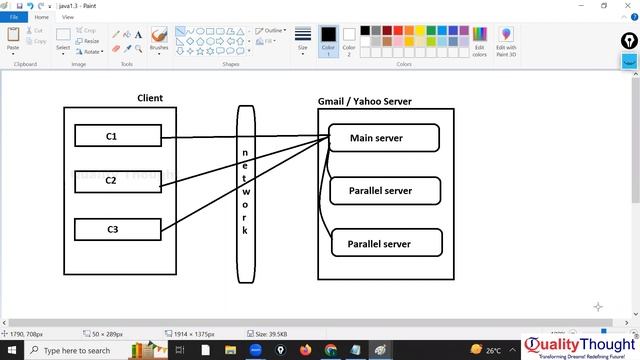640x360 pixels.
Task: Choose the Six-point star shape
Action: (x=210, y=51)
